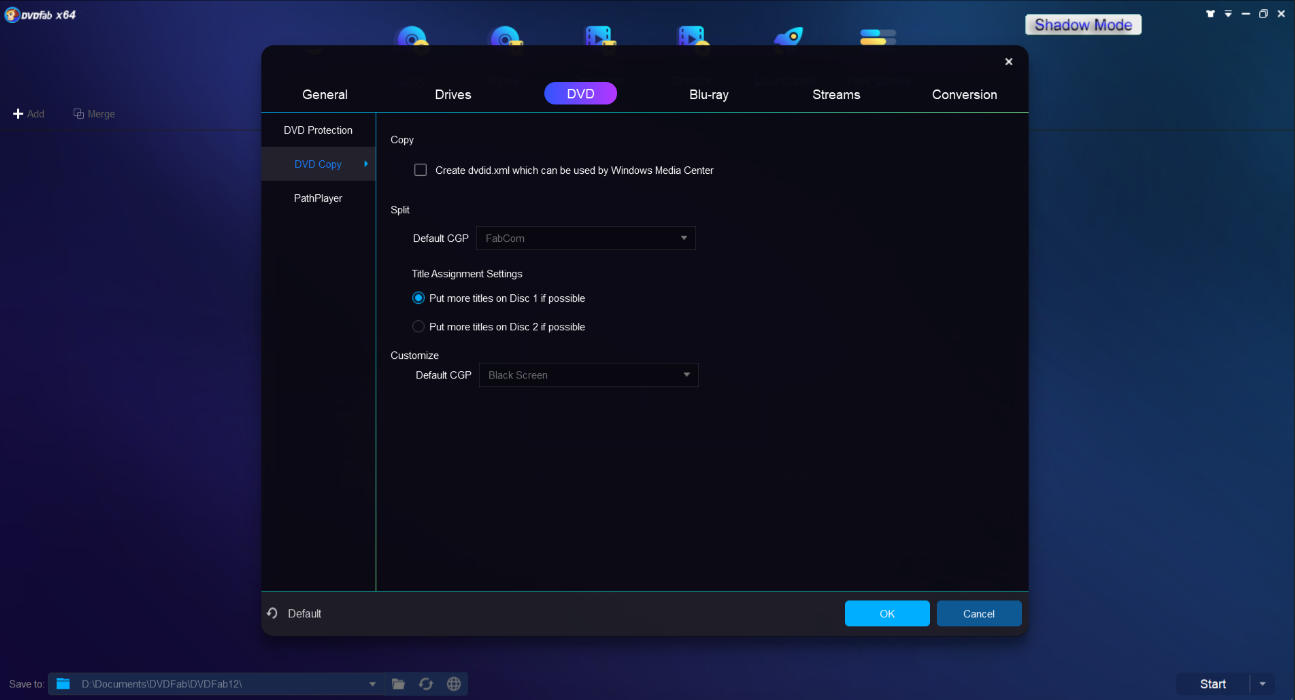This screenshot has width=1295, height=700.
Task: Switch to the Blu-ray tab
Action: pos(709,94)
